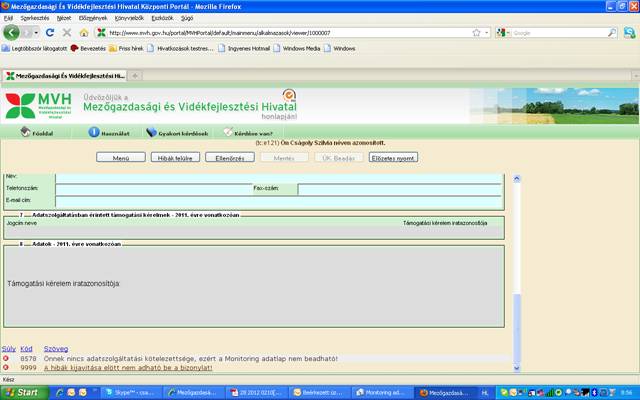Screen dimensions: 640x400
Task: Open the Fájl menu
Action: pos(8,18)
